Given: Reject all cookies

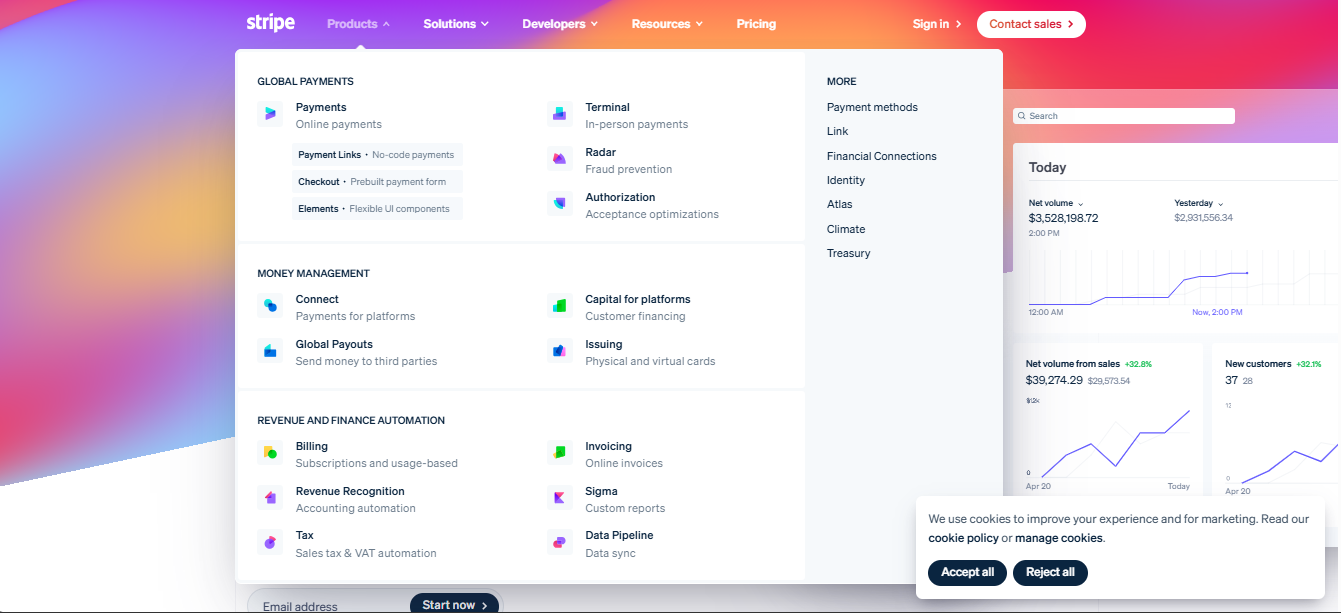Looking at the screenshot, I should point(1050,572).
